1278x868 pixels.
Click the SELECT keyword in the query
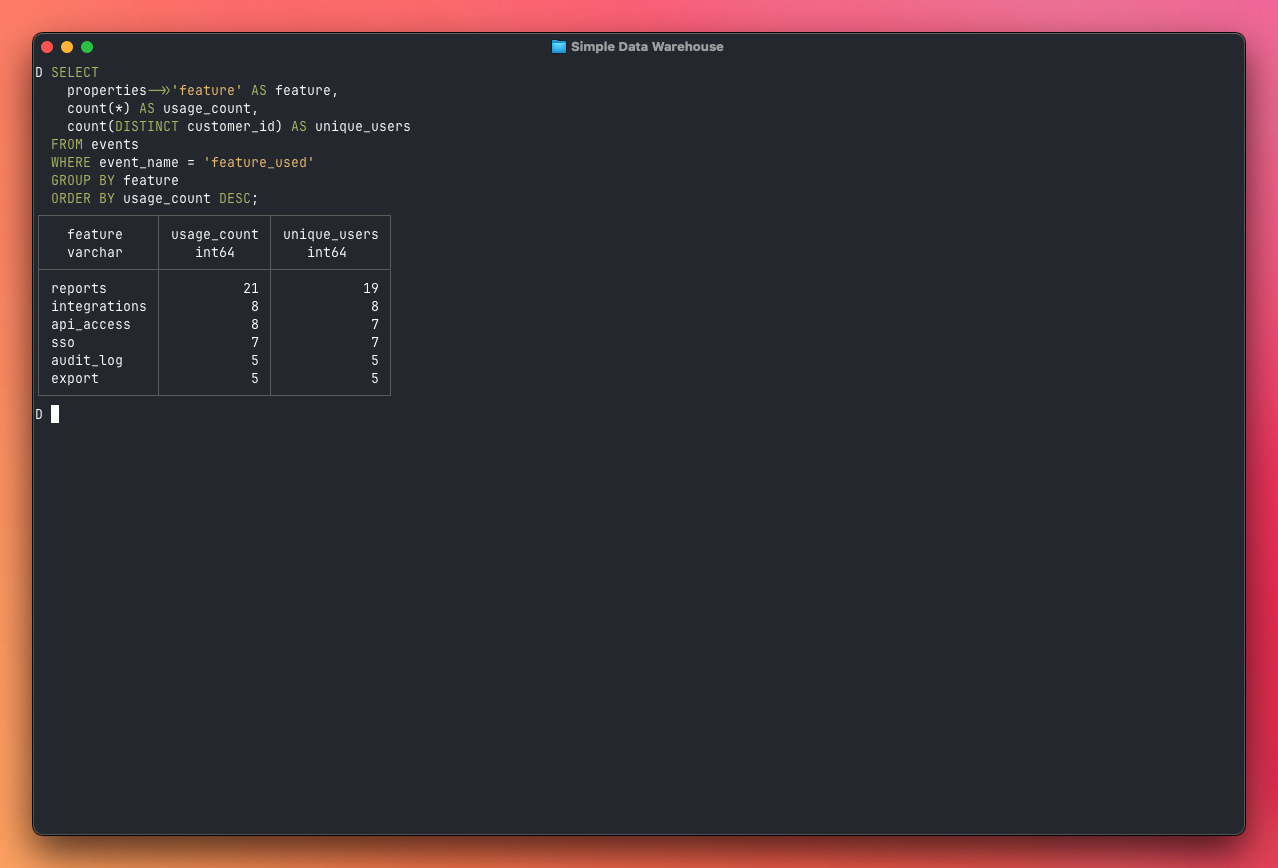click(x=75, y=73)
